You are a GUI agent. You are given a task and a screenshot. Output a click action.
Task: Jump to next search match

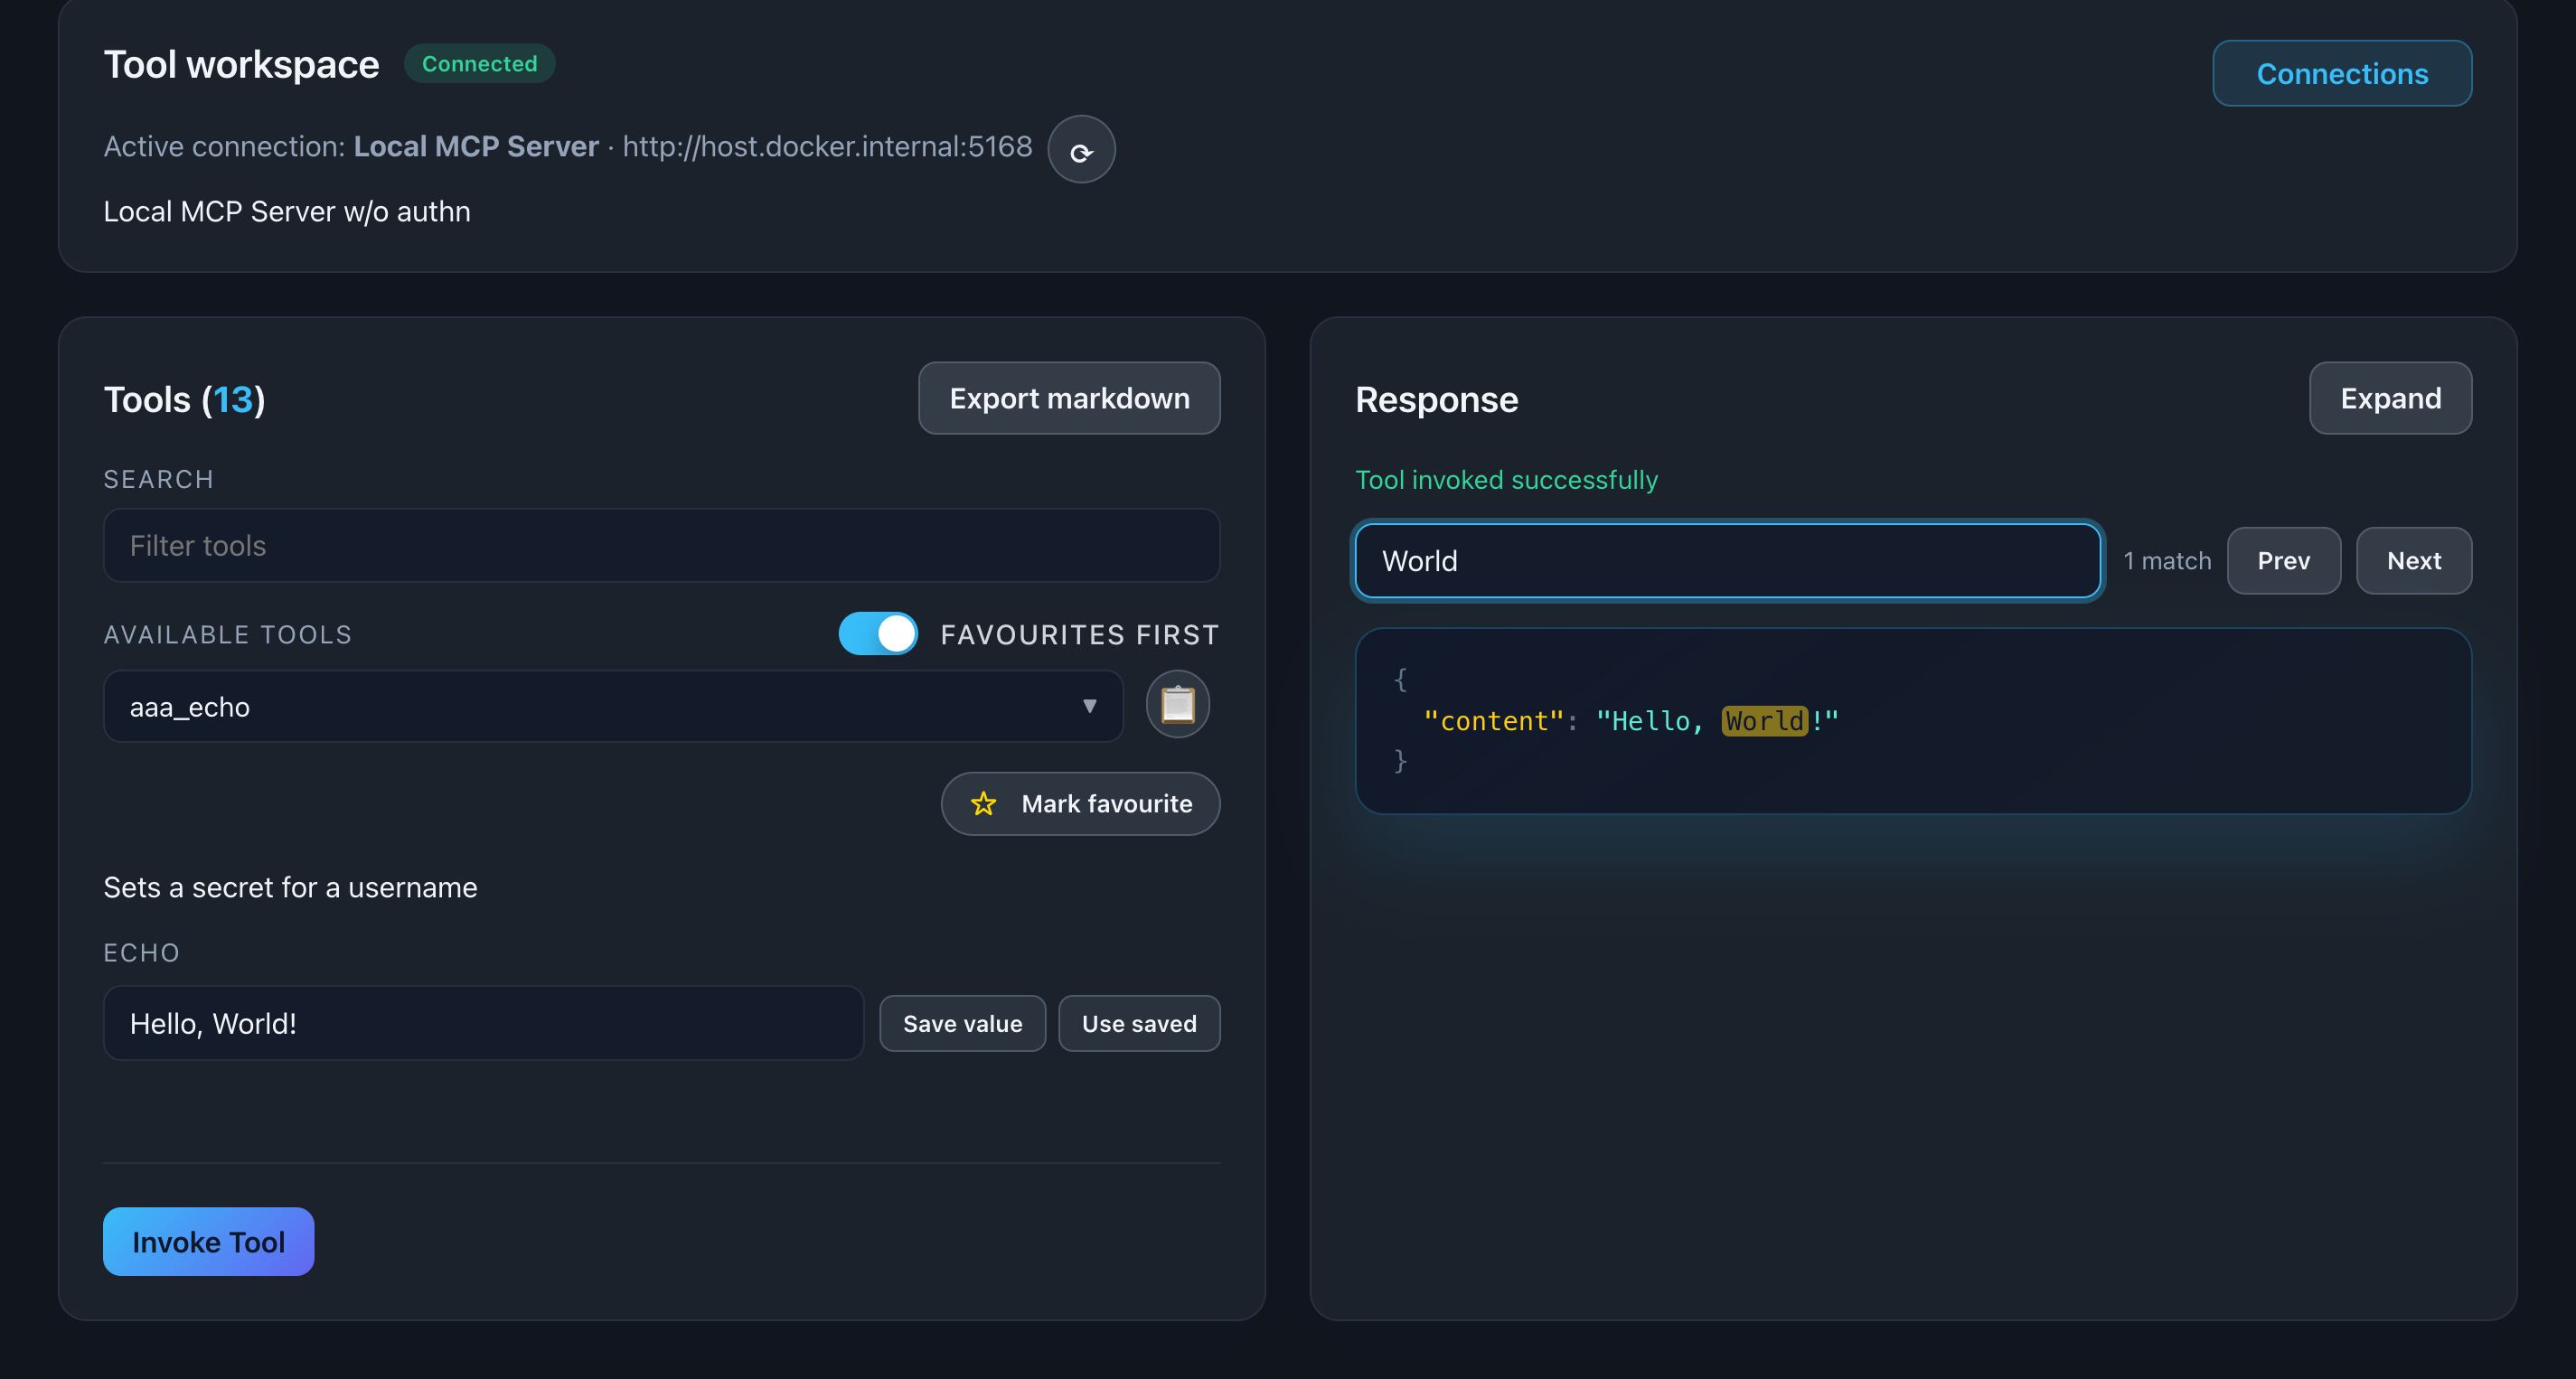(2413, 561)
